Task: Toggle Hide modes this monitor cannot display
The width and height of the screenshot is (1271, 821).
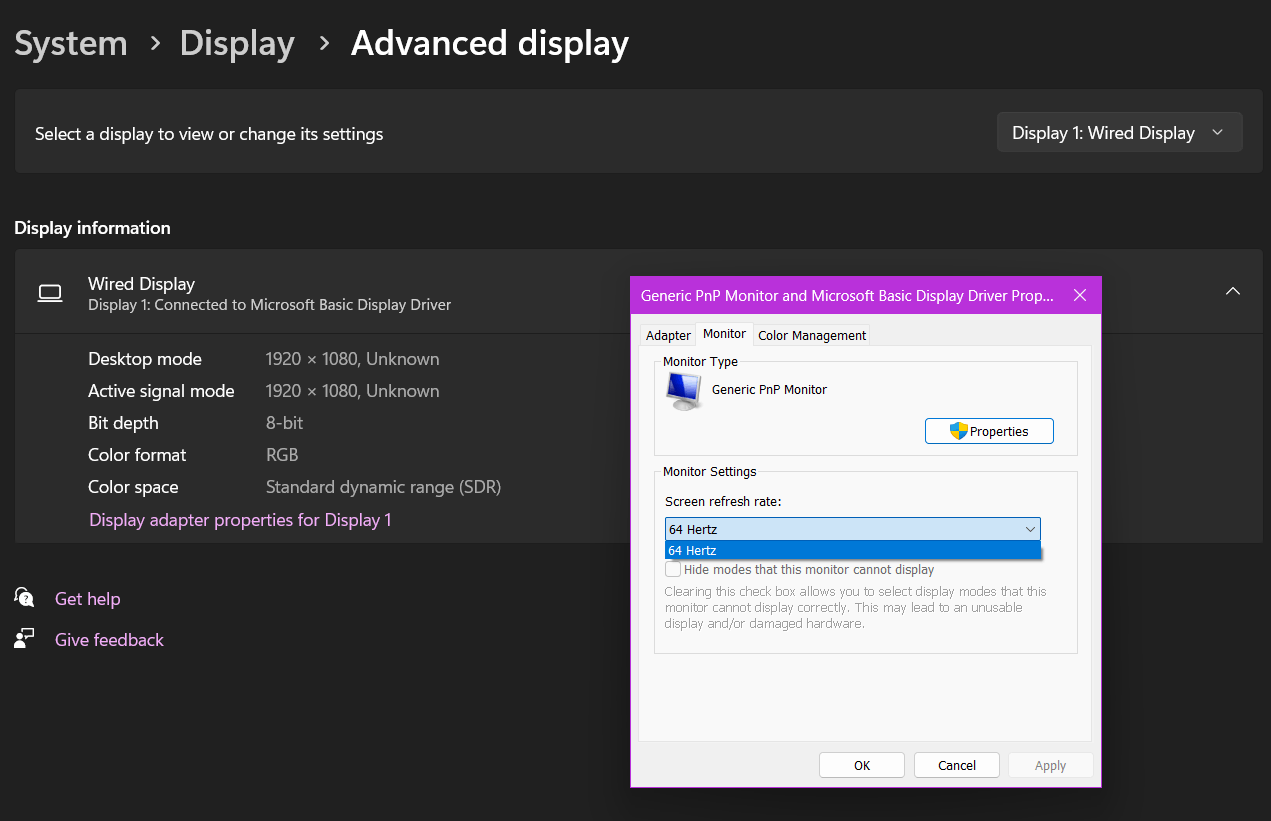Action: point(673,569)
